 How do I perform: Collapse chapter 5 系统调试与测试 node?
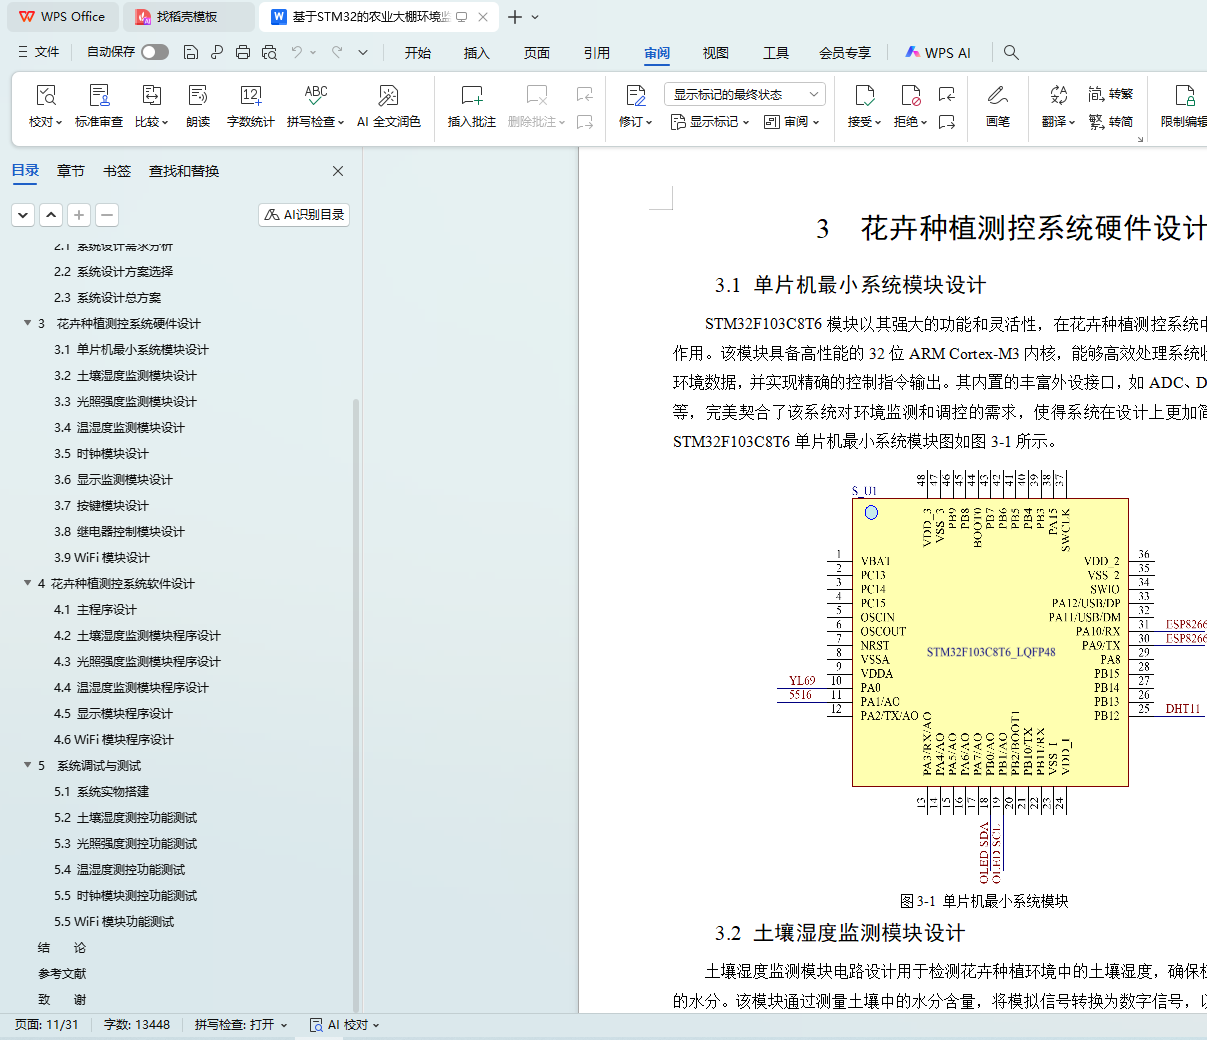pyautogui.click(x=28, y=765)
